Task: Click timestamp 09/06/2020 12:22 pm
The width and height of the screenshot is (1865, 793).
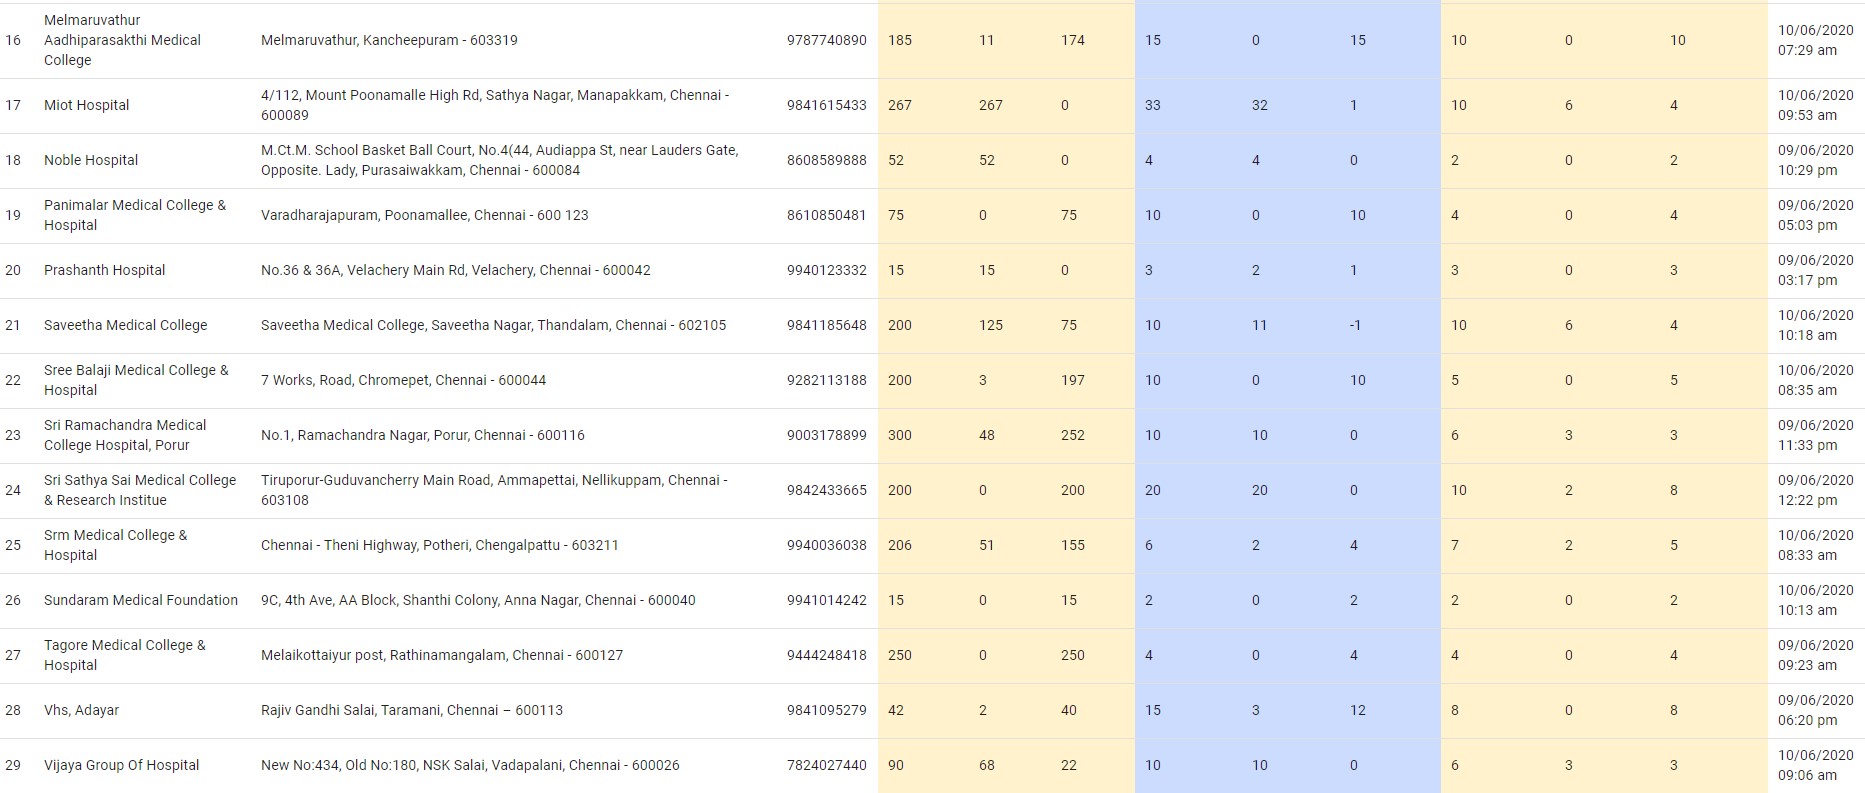Action: pyautogui.click(x=1816, y=490)
